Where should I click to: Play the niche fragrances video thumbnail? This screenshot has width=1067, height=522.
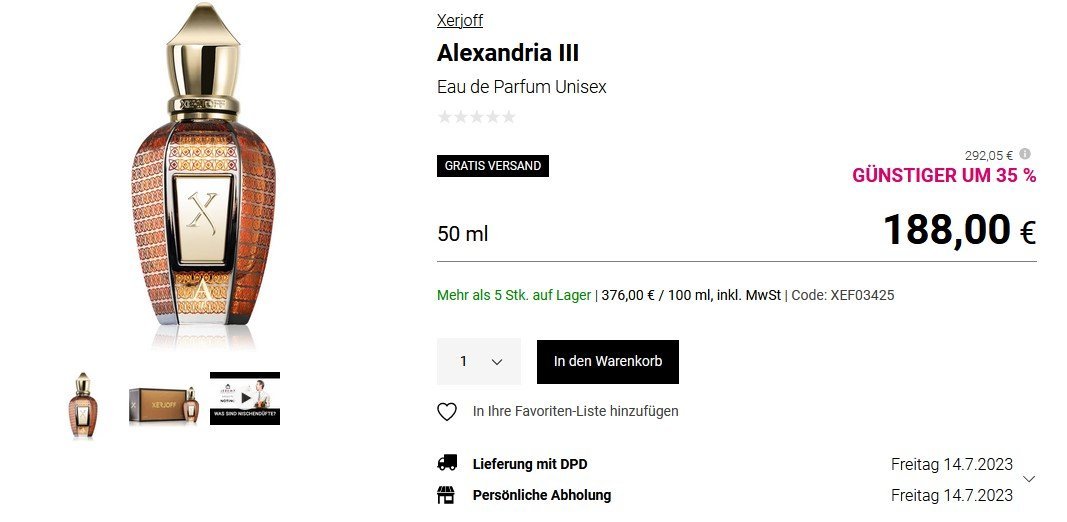click(245, 398)
